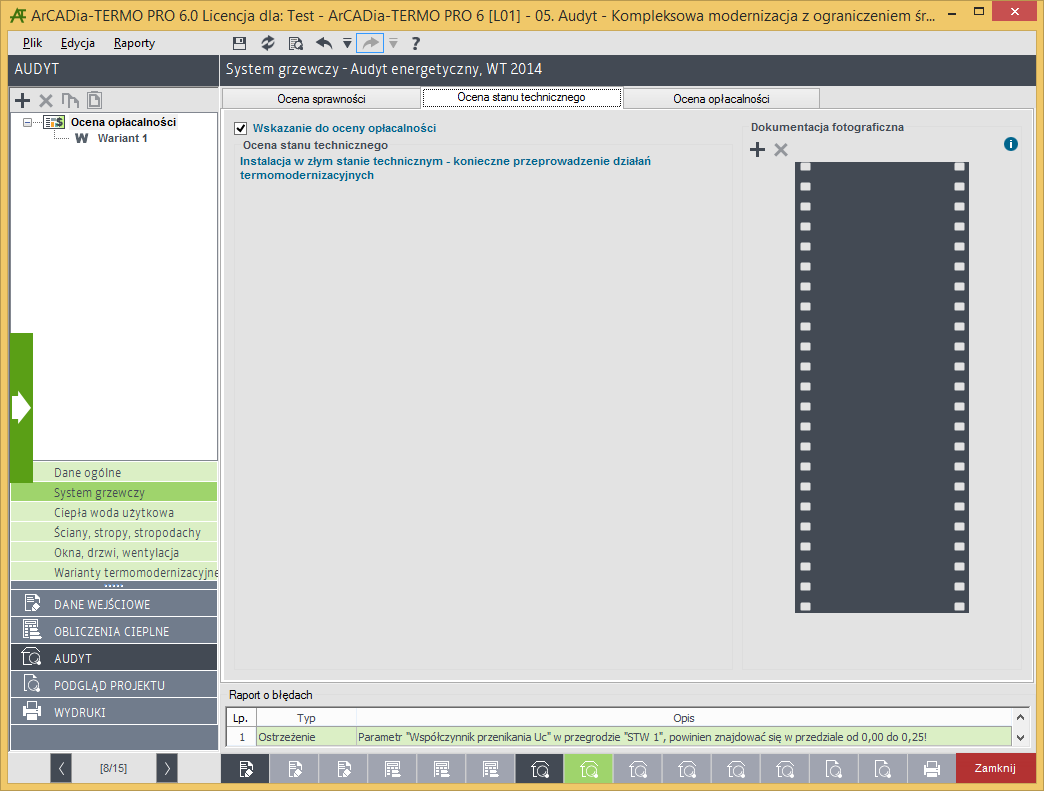Open the Edycja menu
This screenshot has width=1044, height=791.
pos(78,43)
